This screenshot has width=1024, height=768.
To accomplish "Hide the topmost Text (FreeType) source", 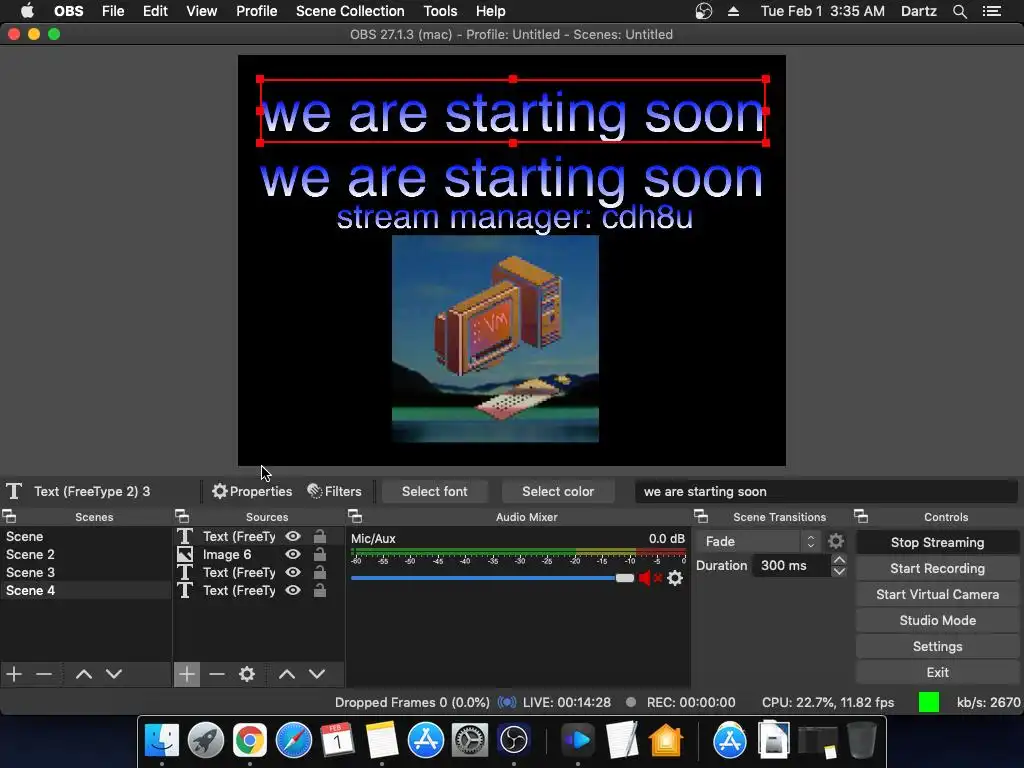I will point(293,536).
